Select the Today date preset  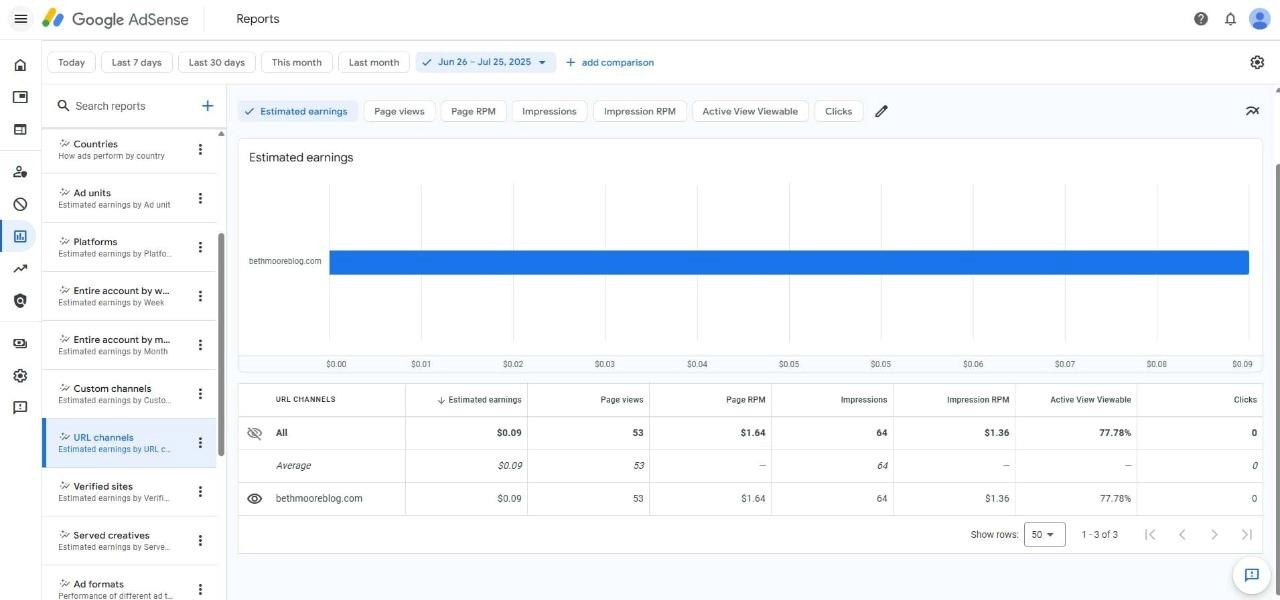pyautogui.click(x=71, y=62)
